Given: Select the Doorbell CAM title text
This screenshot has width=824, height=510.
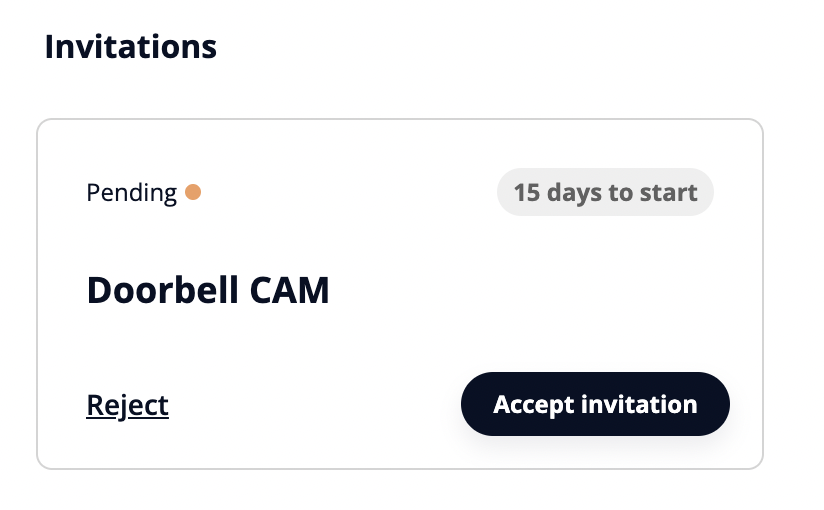Looking at the screenshot, I should click(208, 290).
